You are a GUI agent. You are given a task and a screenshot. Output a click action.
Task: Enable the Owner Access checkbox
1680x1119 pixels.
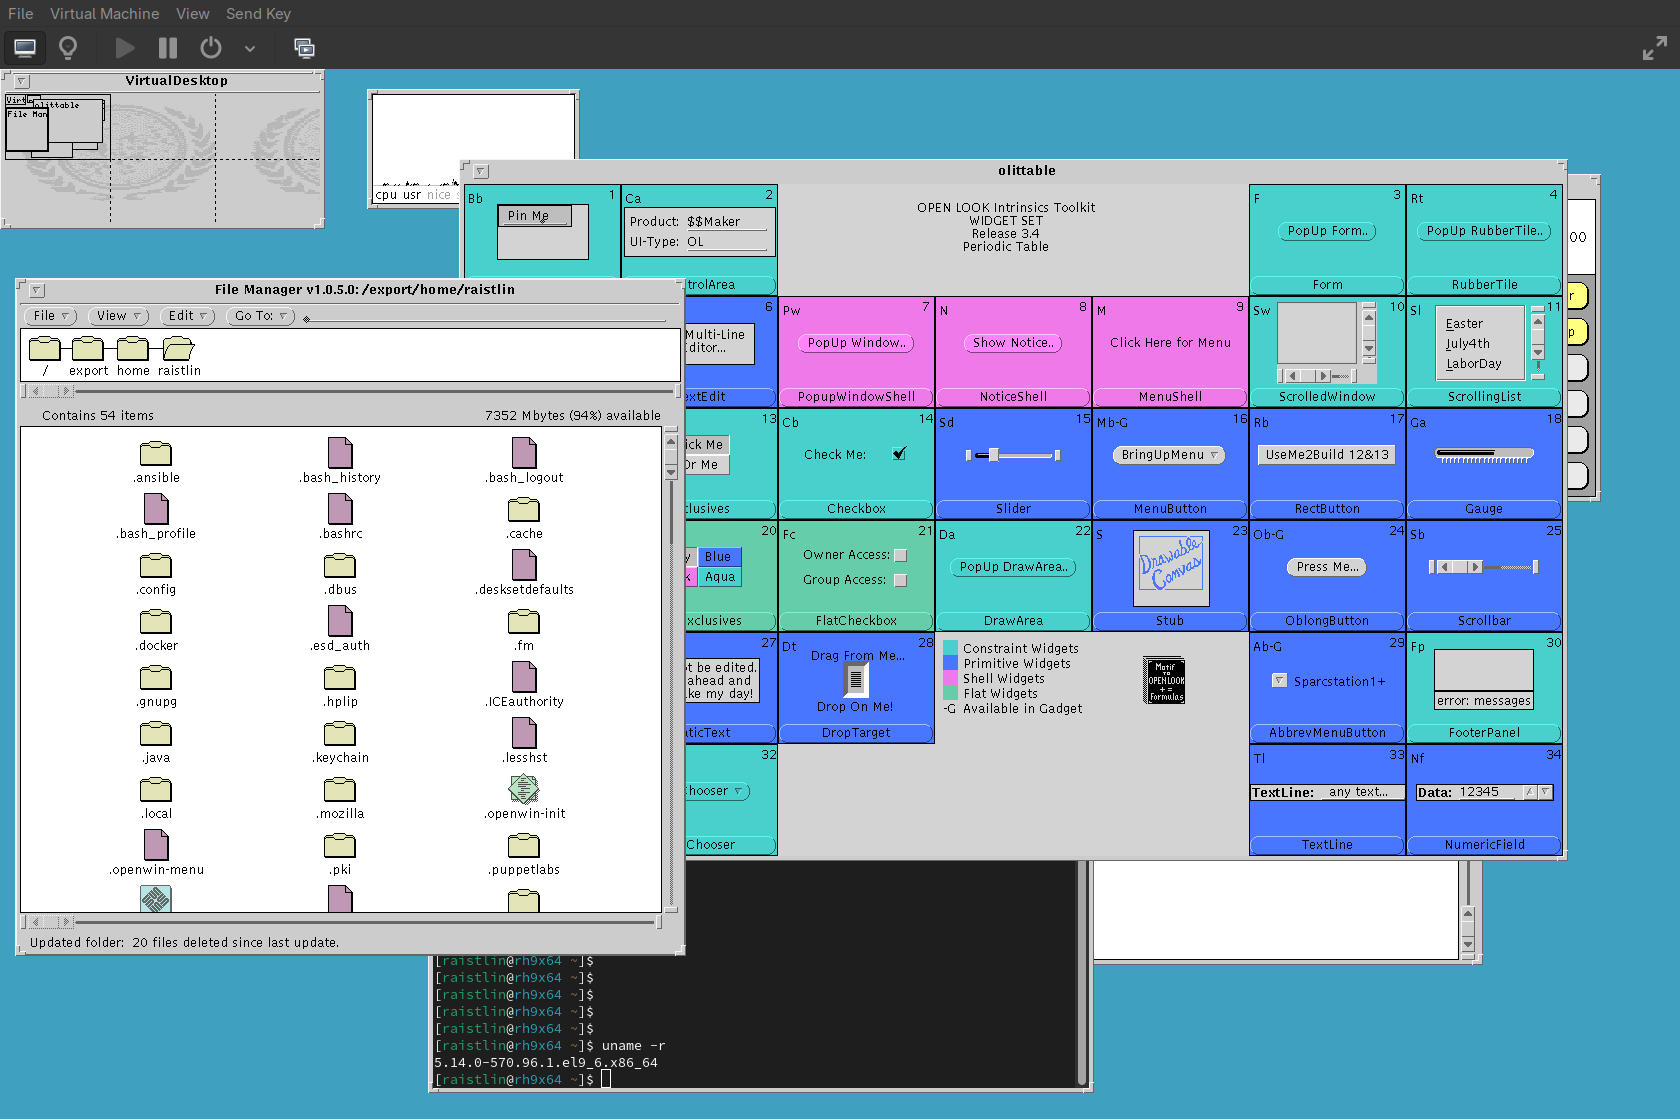pyautogui.click(x=900, y=555)
